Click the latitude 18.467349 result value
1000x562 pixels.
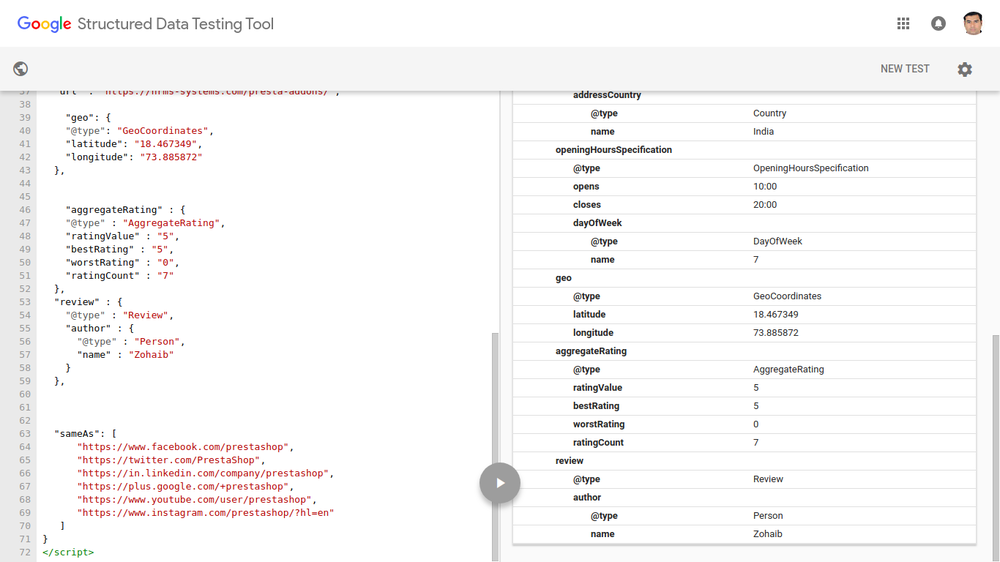click(776, 314)
